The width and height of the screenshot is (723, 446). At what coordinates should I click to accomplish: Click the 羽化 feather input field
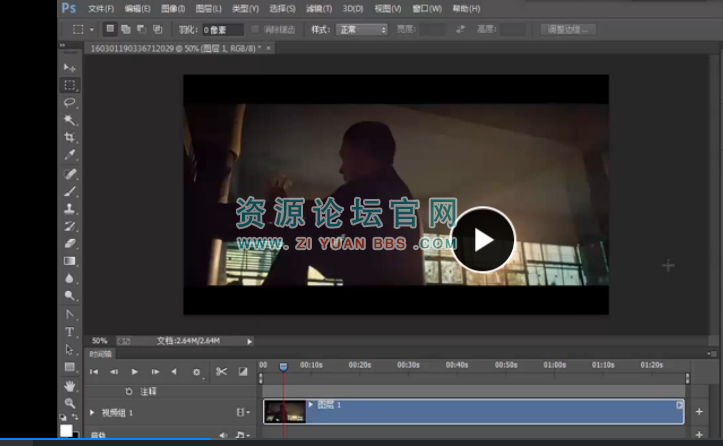click(222, 30)
